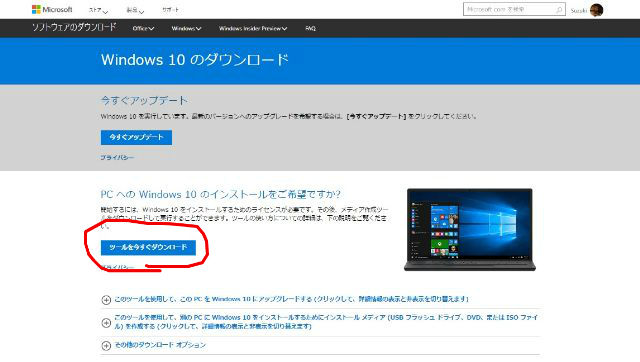Screen dimensions: 640x362
Task: Open プライバシー link under the download tool button
Action: pyautogui.click(x=118, y=267)
